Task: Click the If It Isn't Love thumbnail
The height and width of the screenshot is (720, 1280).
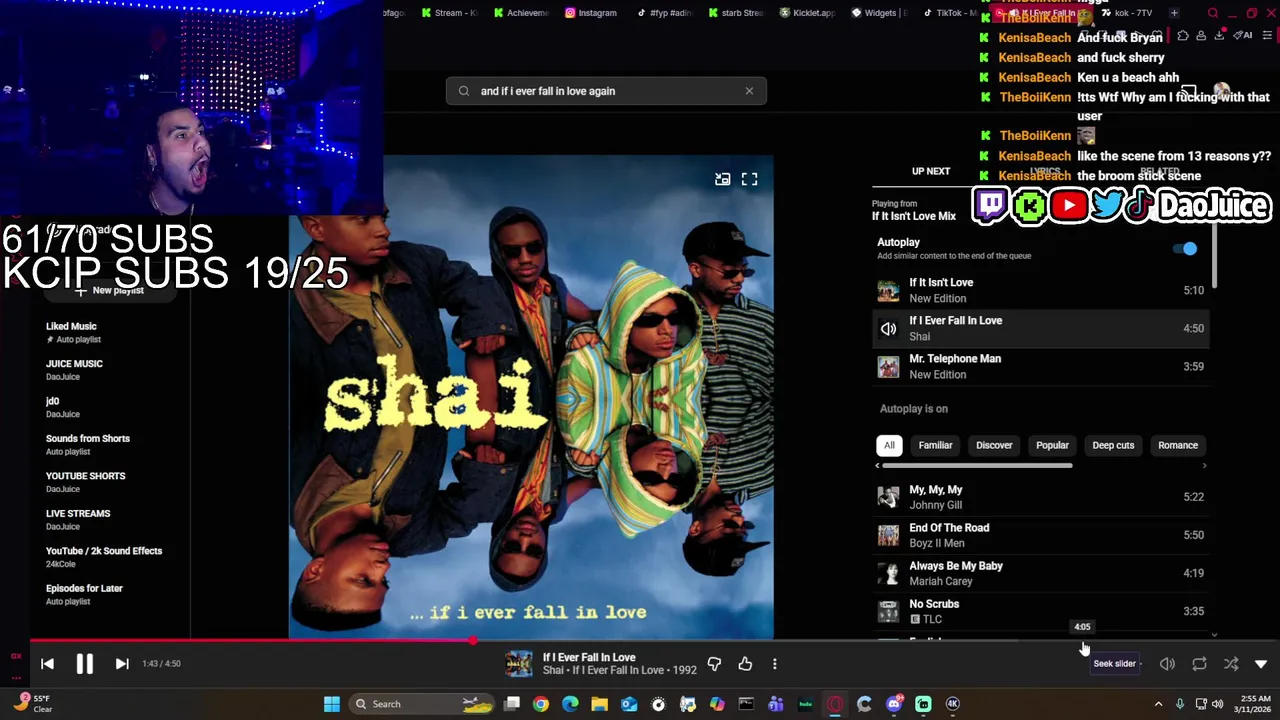Action: coord(888,290)
